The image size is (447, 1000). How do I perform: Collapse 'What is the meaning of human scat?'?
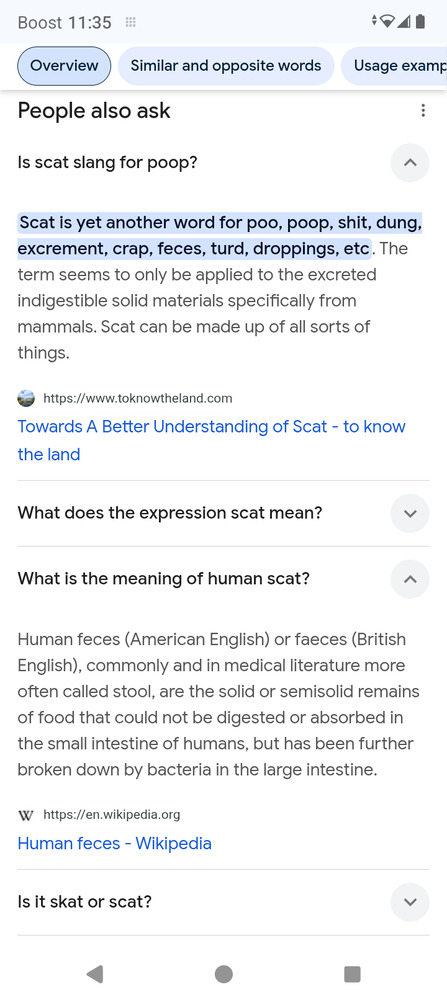410,579
